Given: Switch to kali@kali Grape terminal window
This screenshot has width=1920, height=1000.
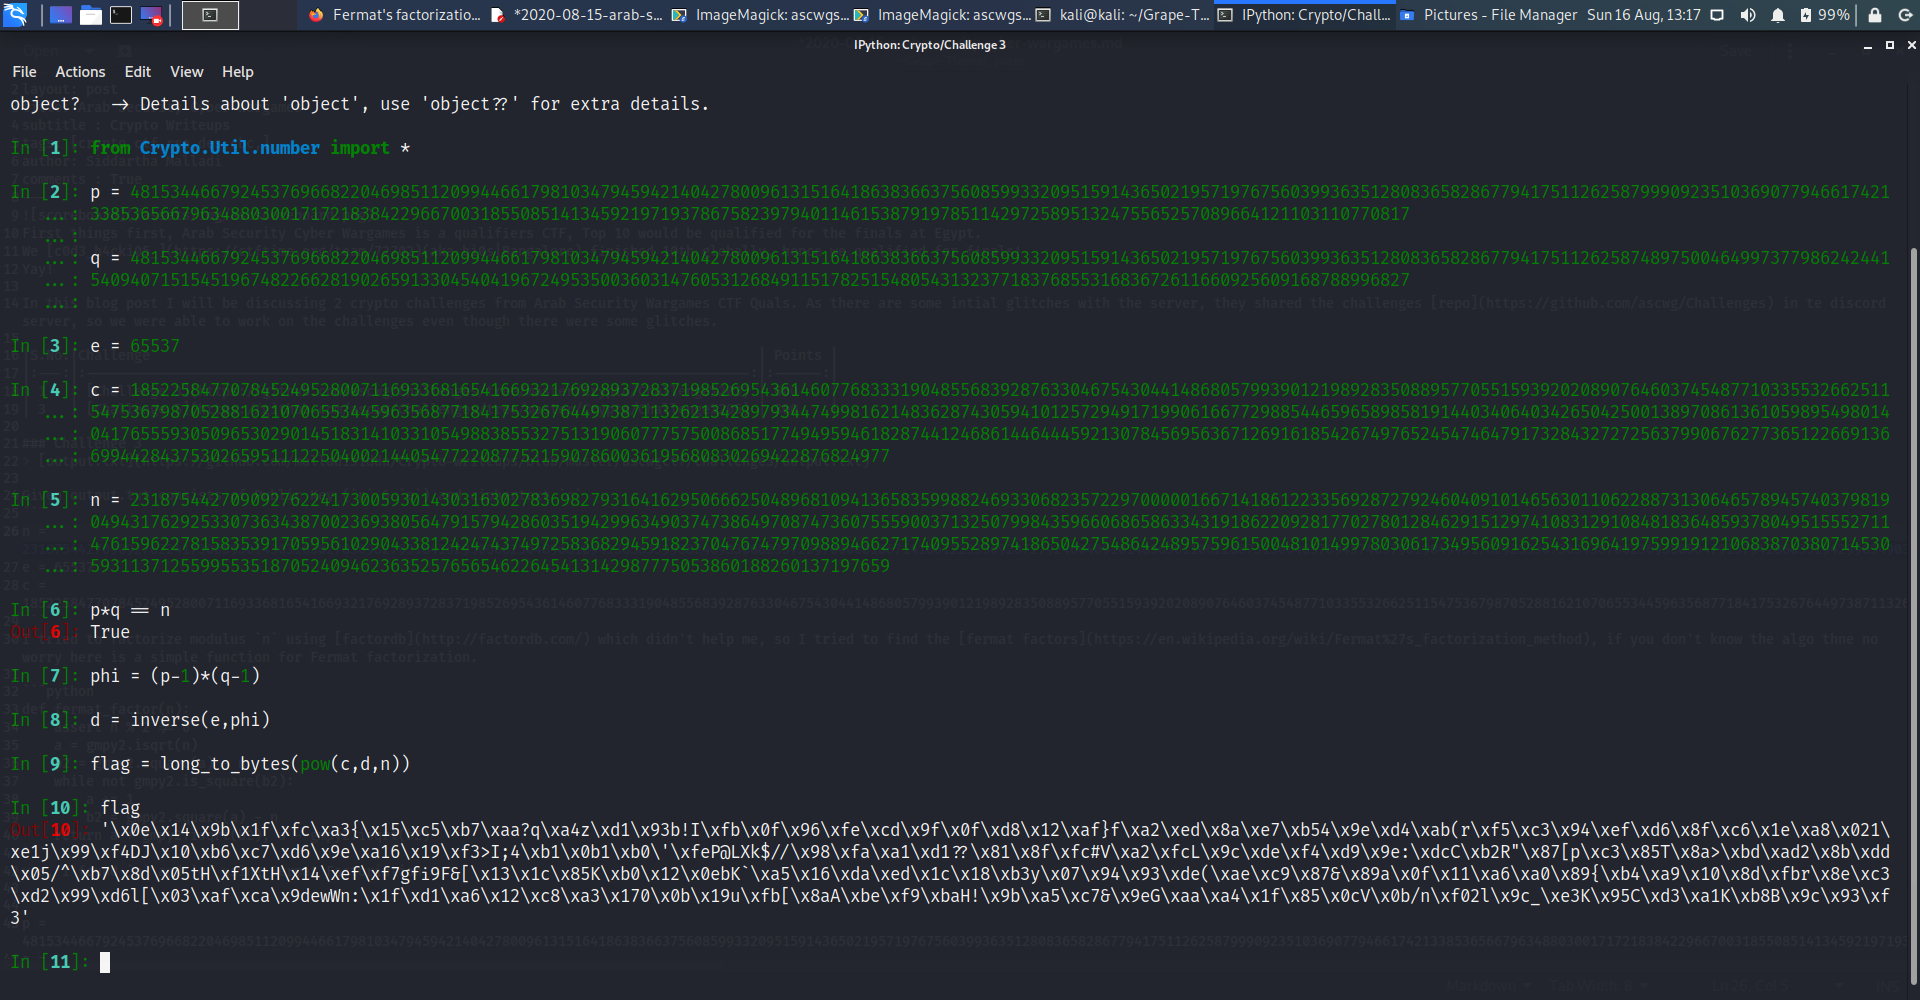Looking at the screenshot, I should point(1123,15).
